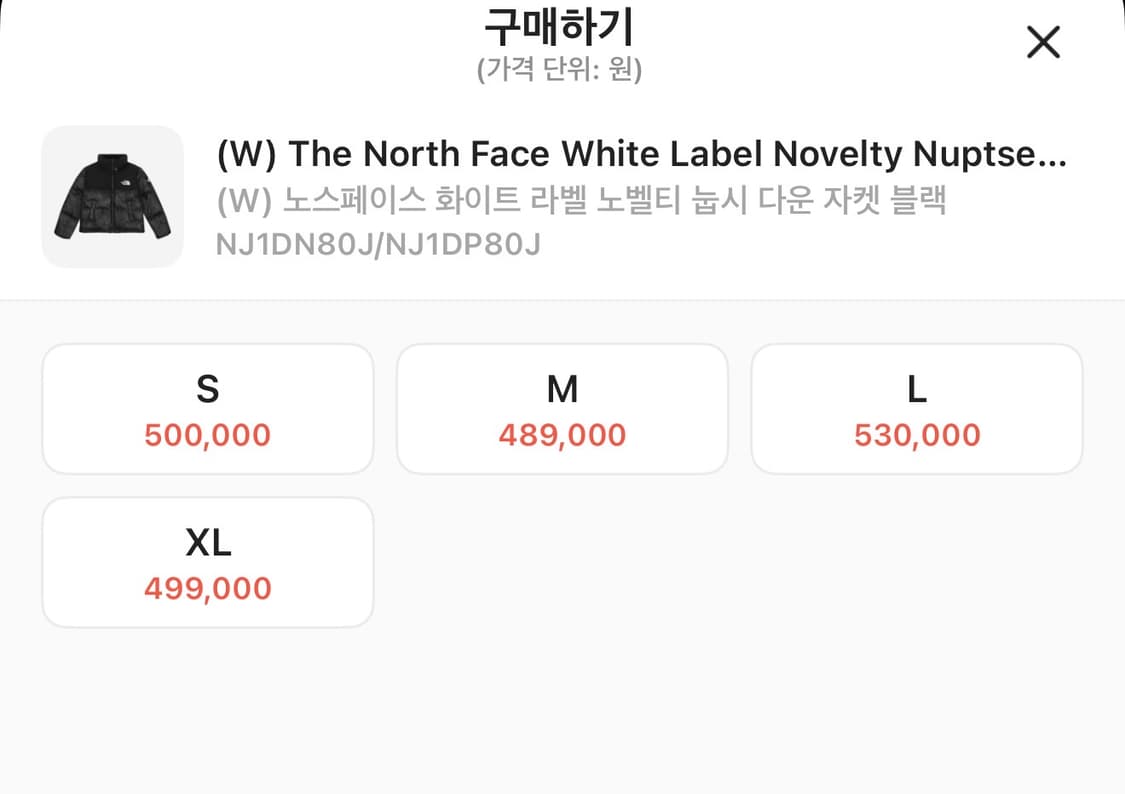Click the letter L size label
The height and width of the screenshot is (794, 1125).
tap(916, 389)
